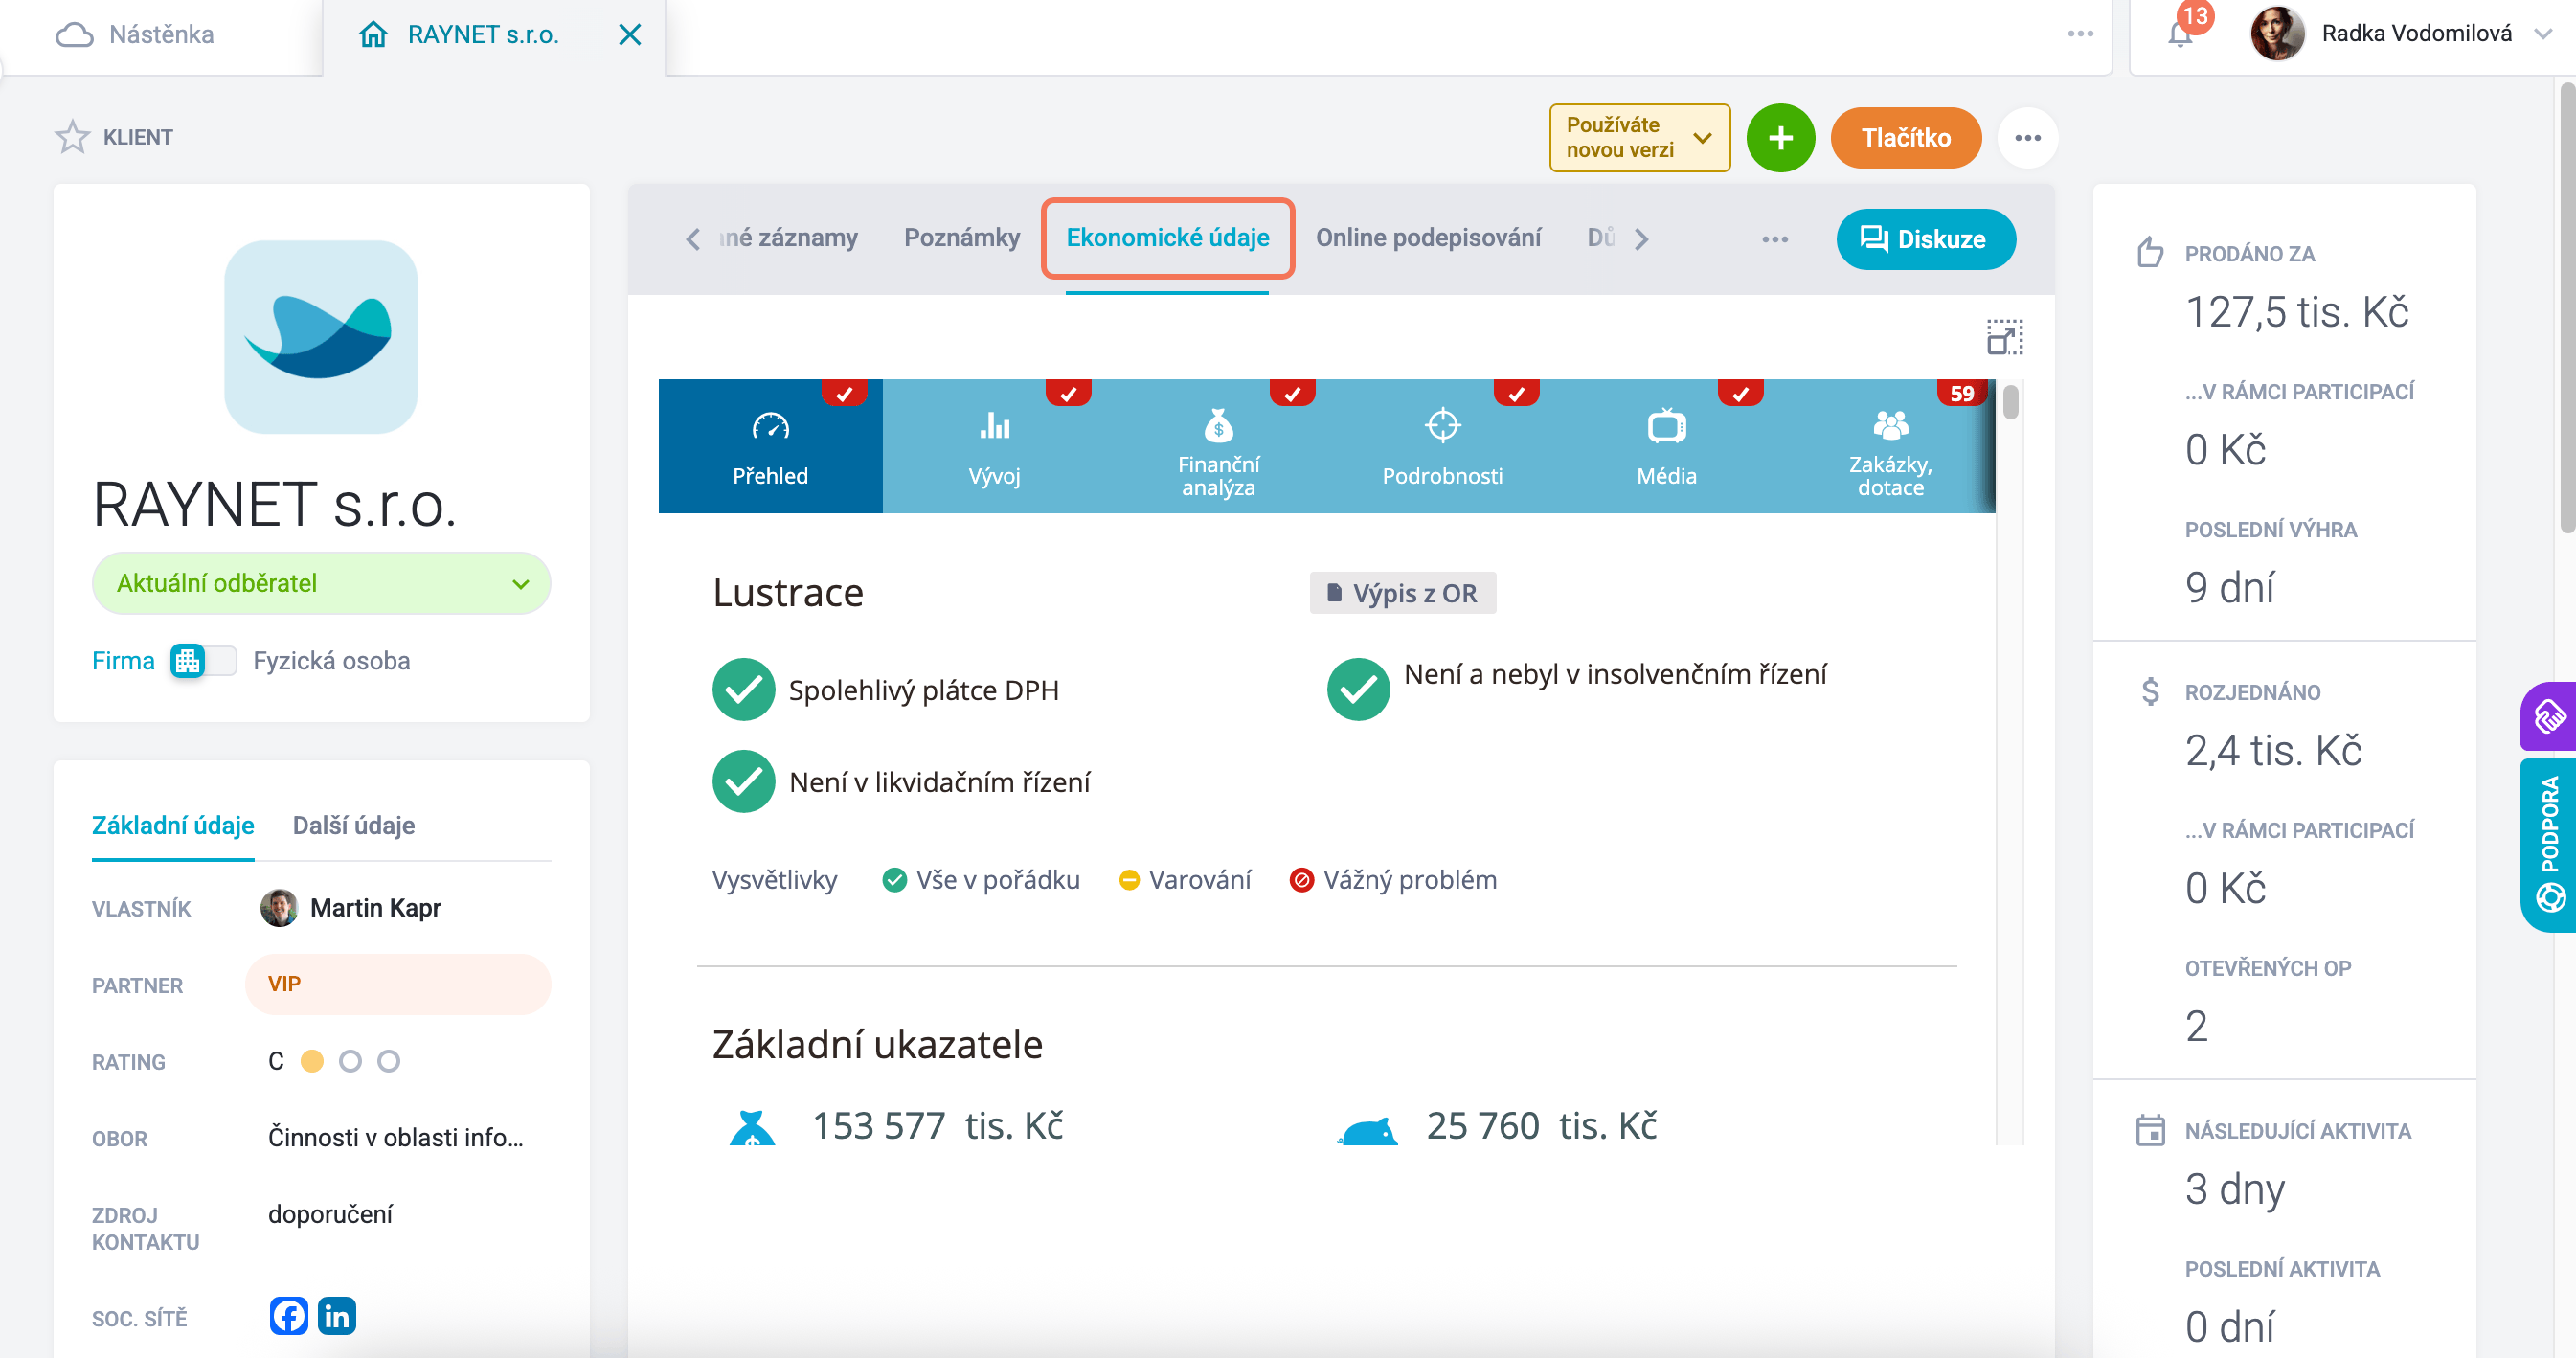This screenshot has width=2576, height=1358.
Task: Expand the Aktuální odběratel status dropdown
Action: 321,583
